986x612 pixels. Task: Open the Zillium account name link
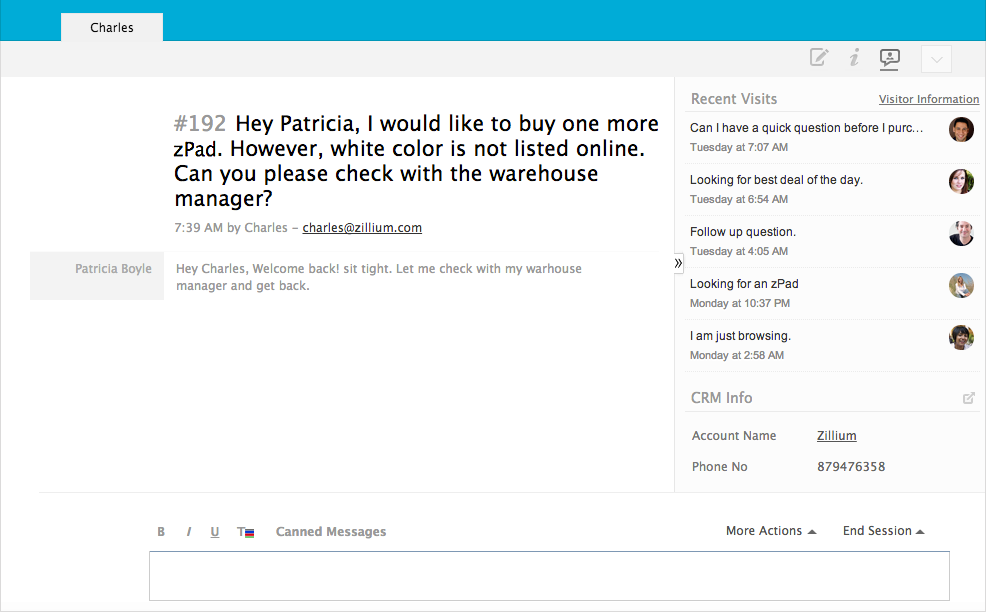pos(836,436)
